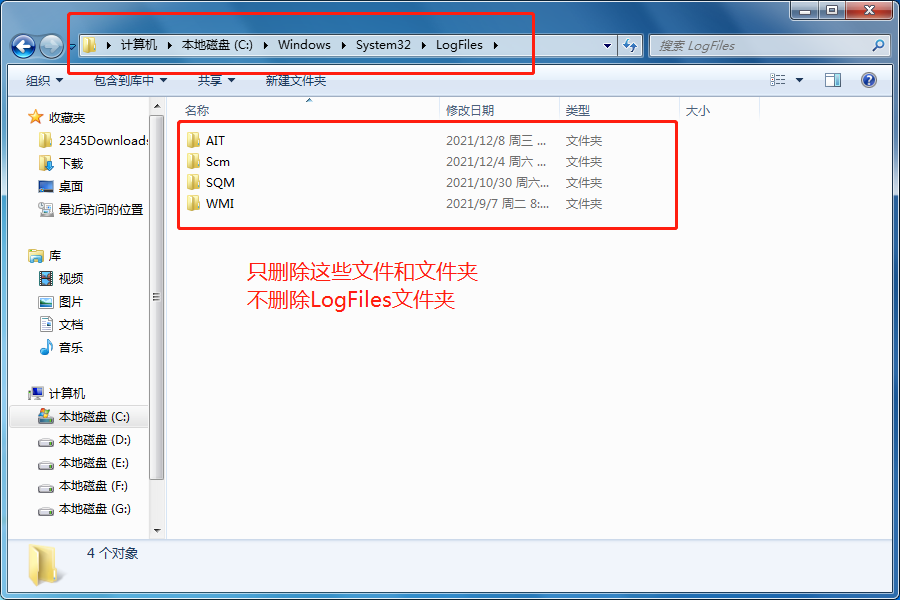Click the change view icon
This screenshot has width=900, height=600.
(778, 80)
